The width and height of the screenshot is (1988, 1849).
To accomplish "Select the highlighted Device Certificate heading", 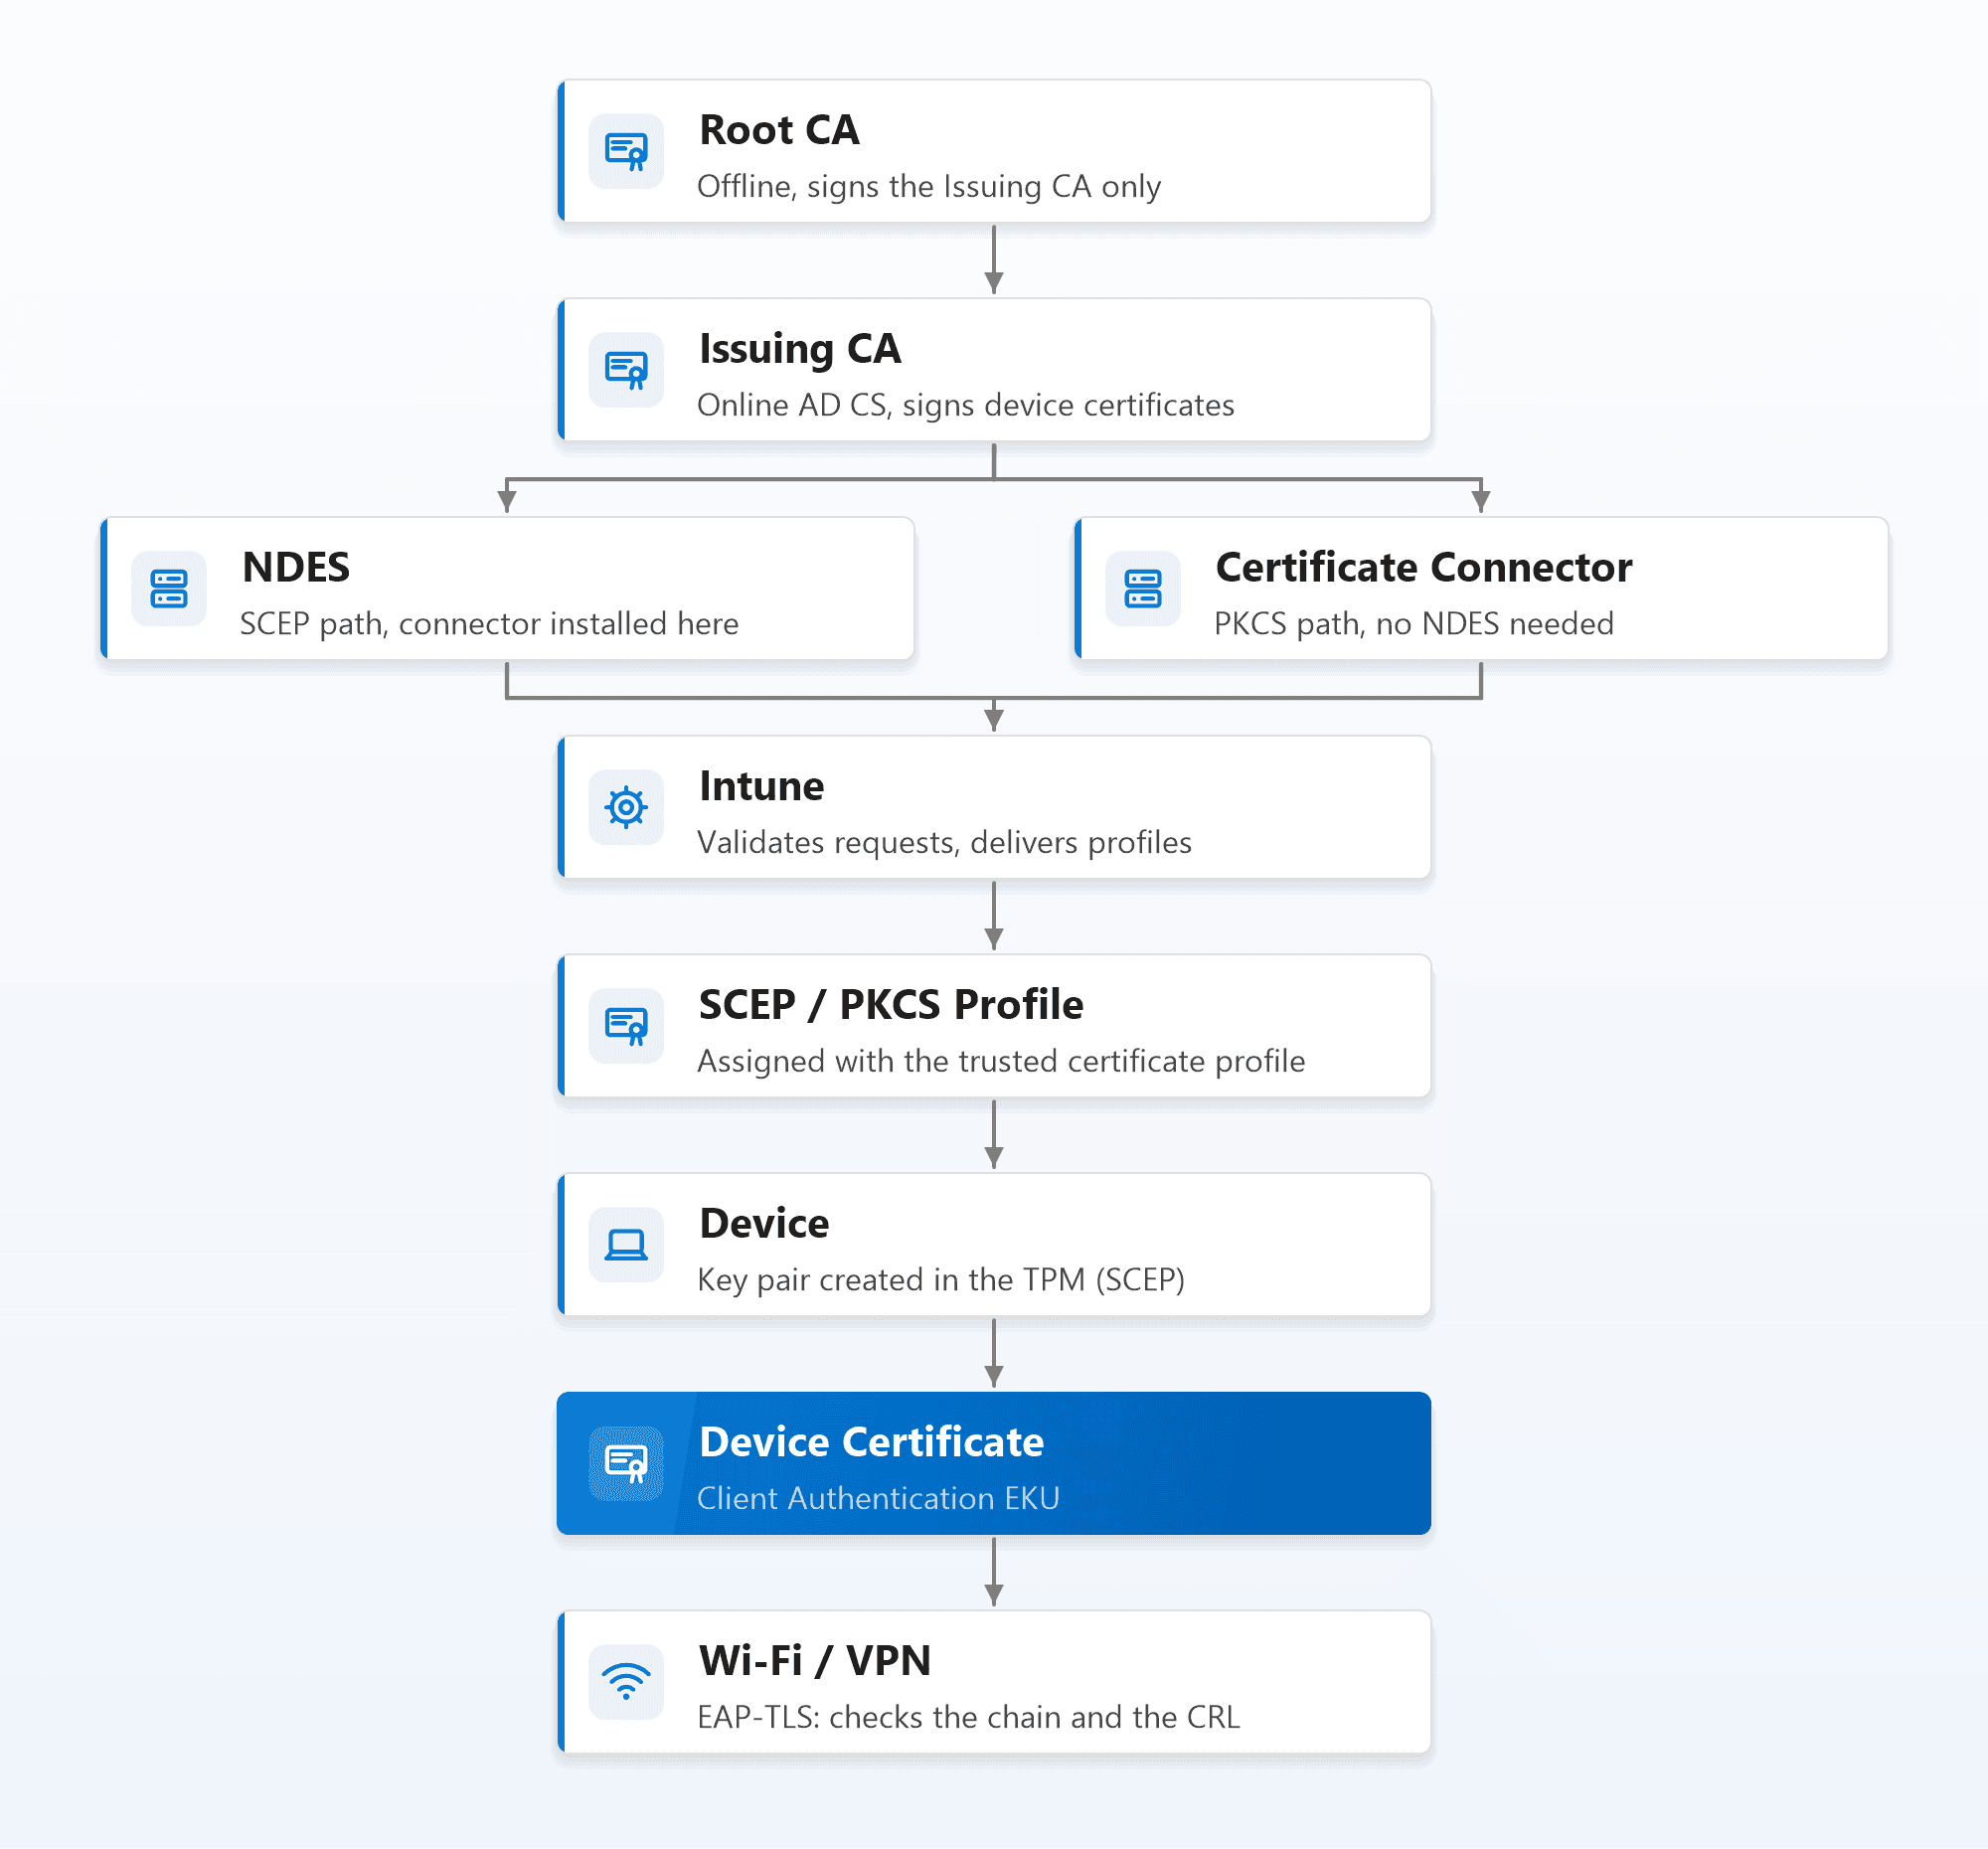I will pos(871,1442).
